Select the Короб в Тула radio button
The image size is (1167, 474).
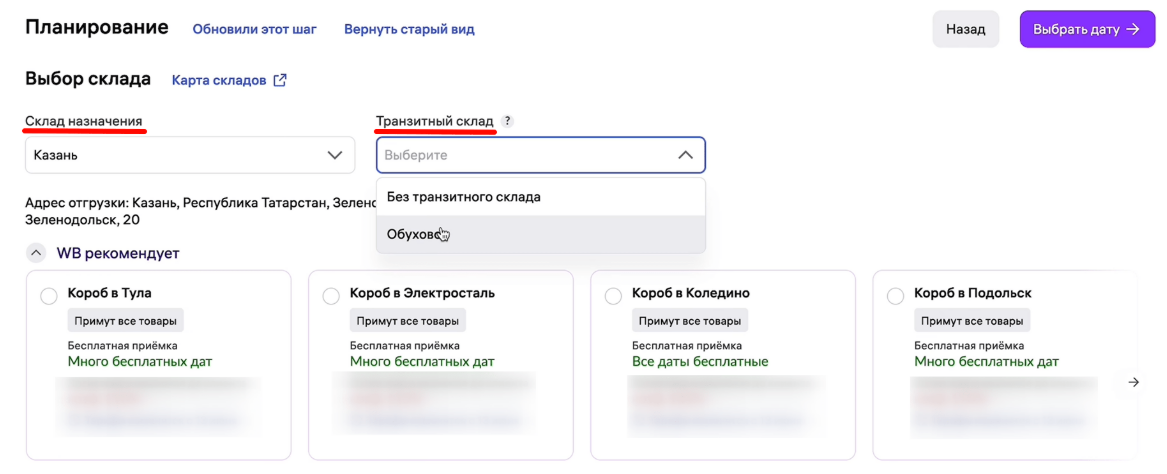(x=48, y=295)
